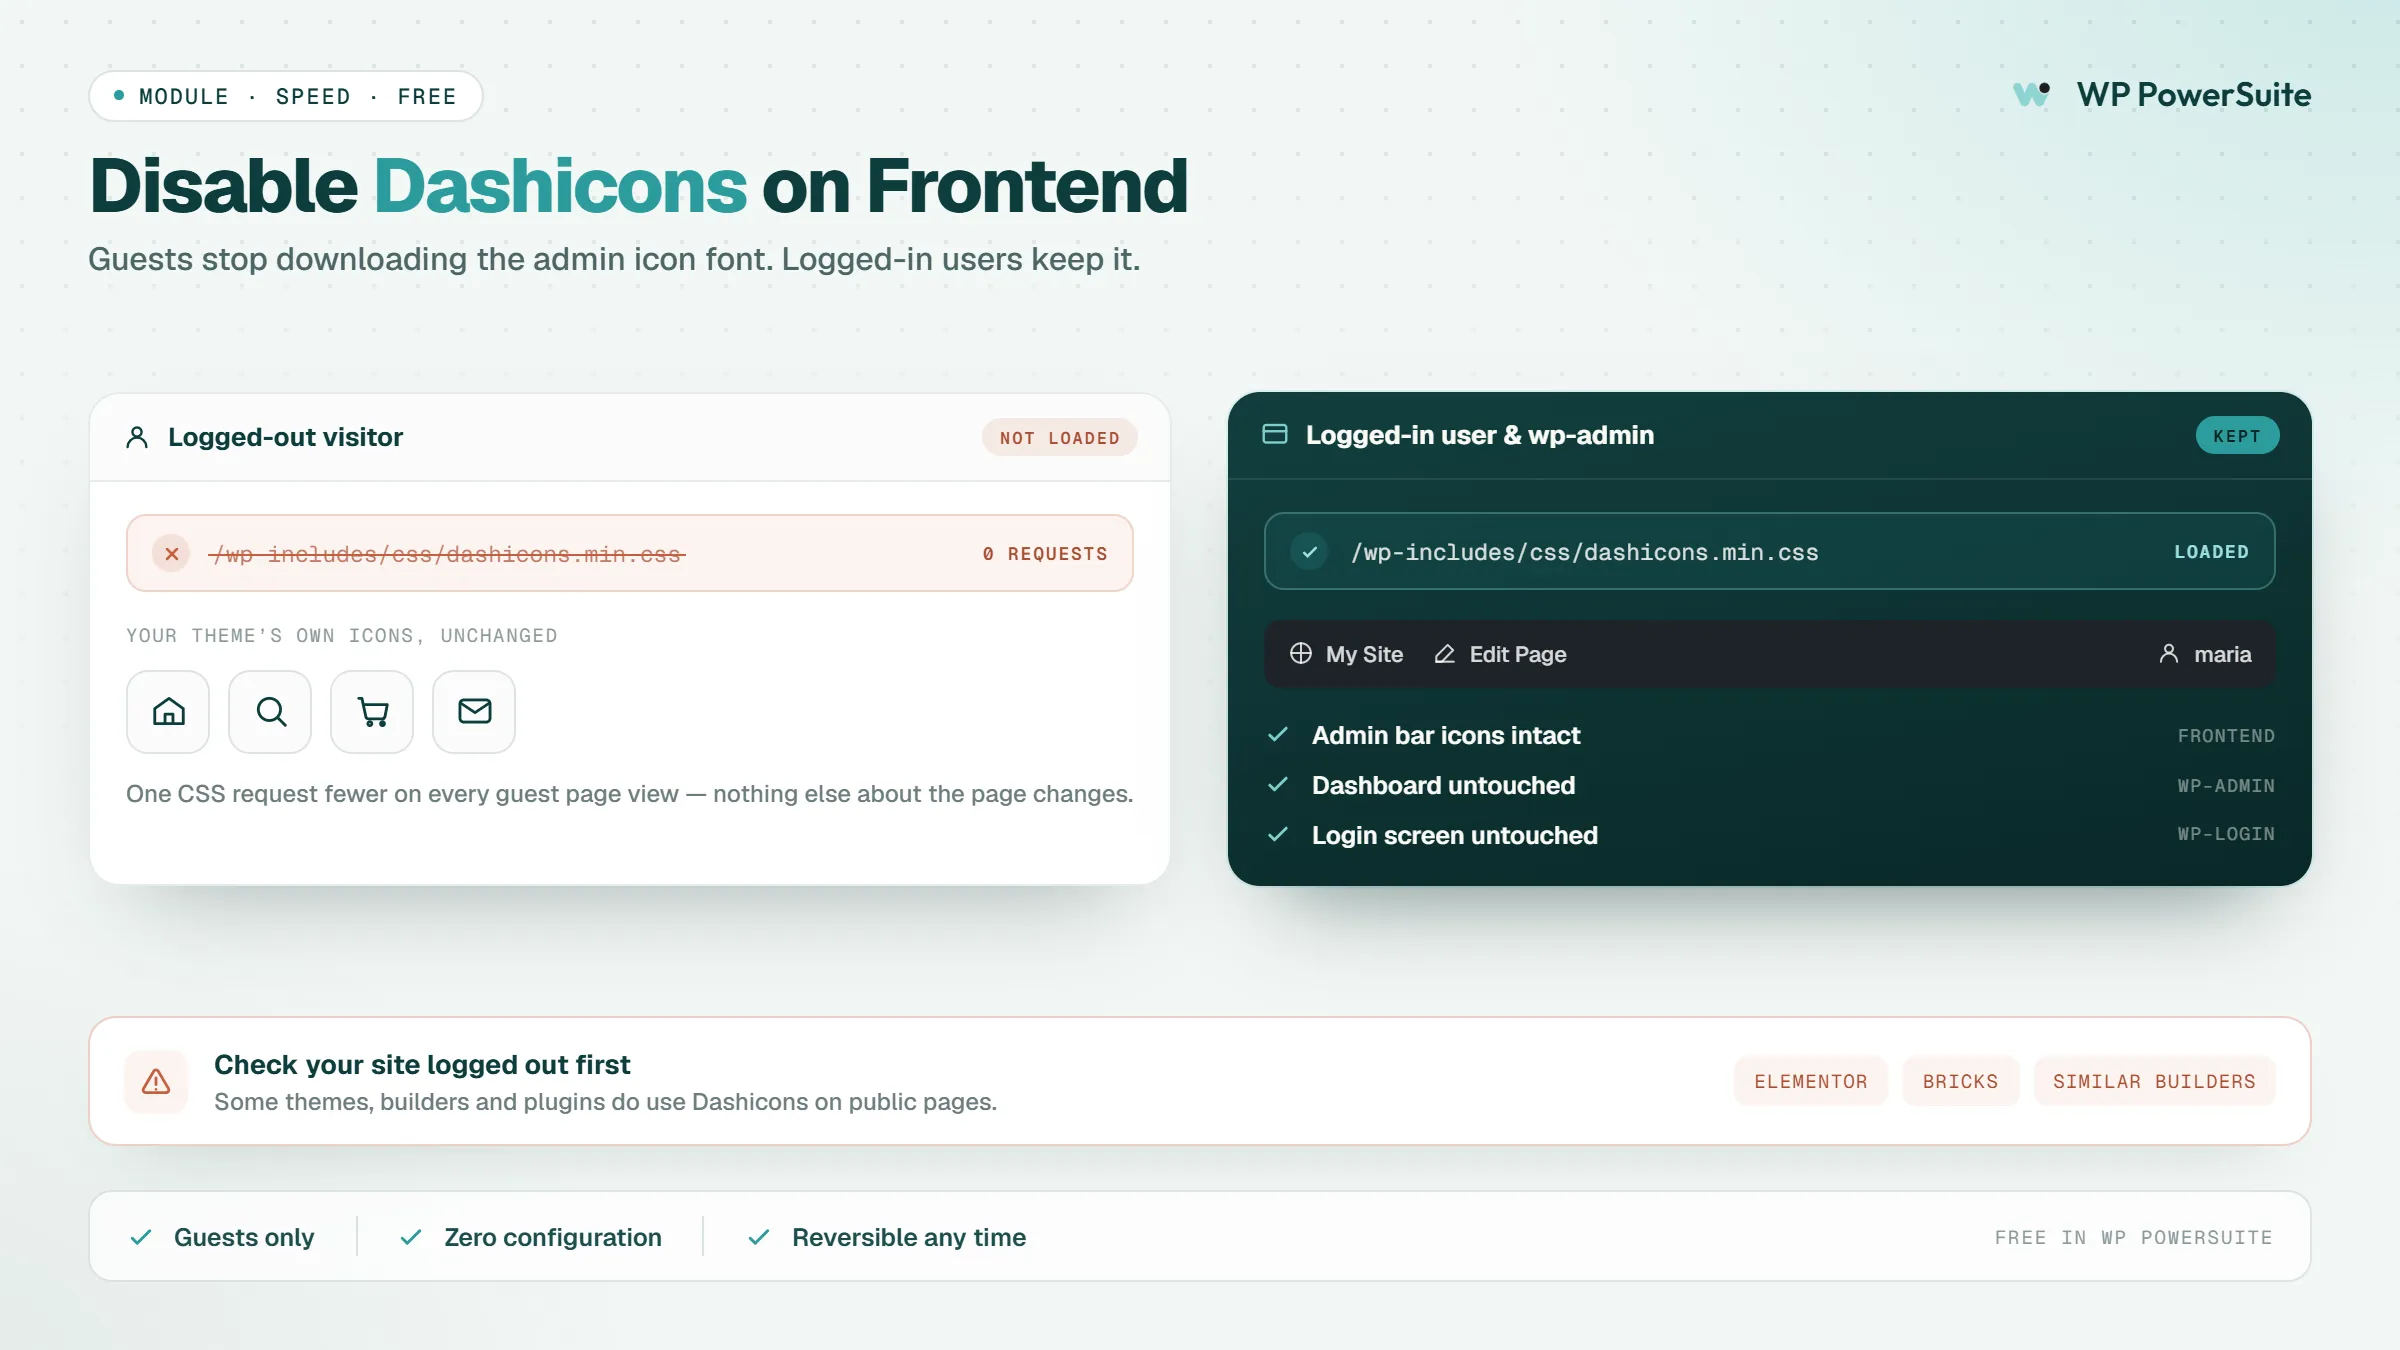Select the BRICKS tag

point(1960,1081)
